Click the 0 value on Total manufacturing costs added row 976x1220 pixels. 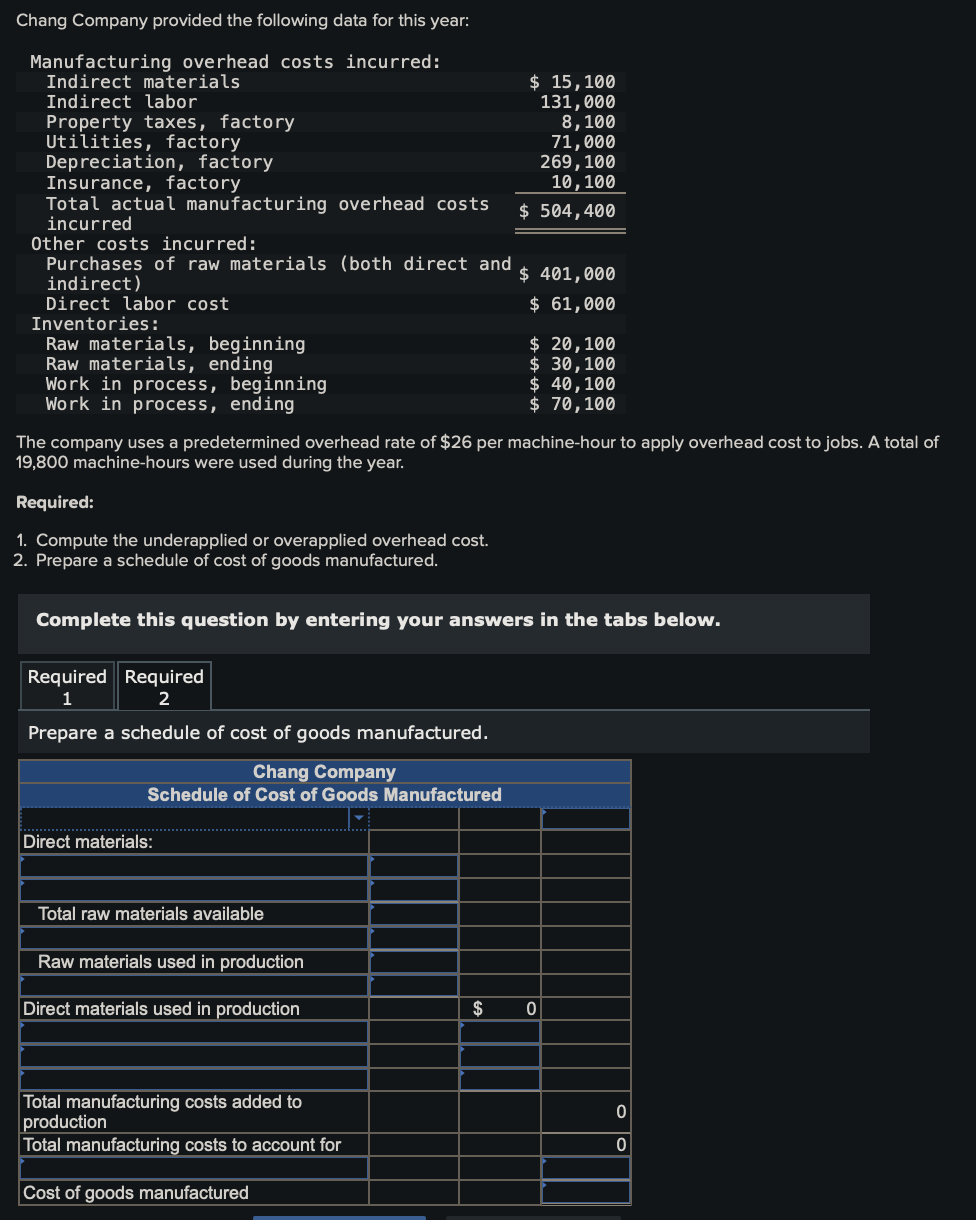(x=585, y=1111)
